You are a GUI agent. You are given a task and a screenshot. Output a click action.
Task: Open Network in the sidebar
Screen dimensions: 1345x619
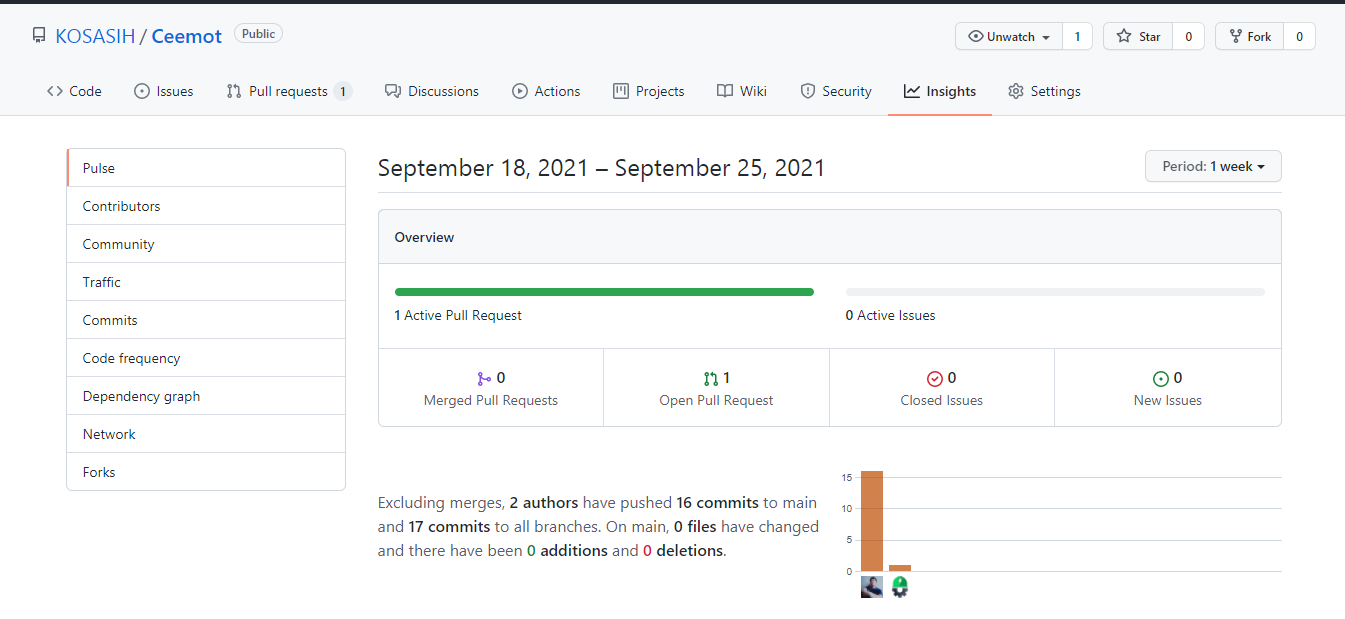pyautogui.click(x=206, y=434)
